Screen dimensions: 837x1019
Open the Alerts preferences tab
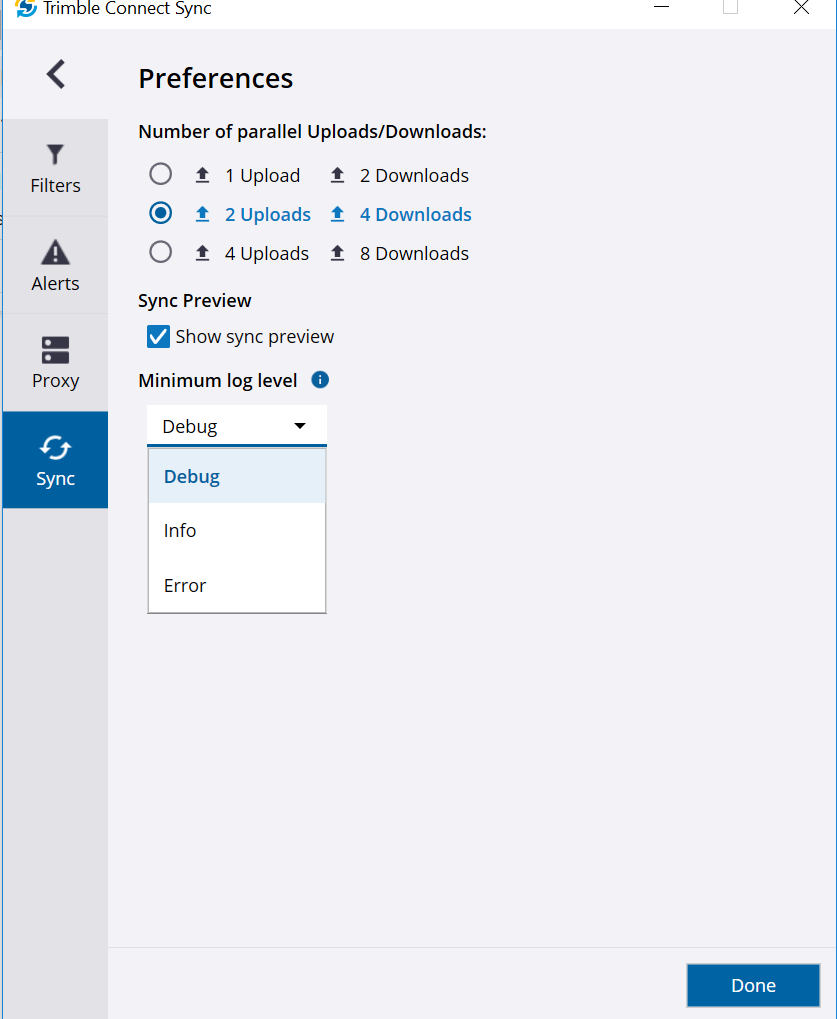coord(55,265)
